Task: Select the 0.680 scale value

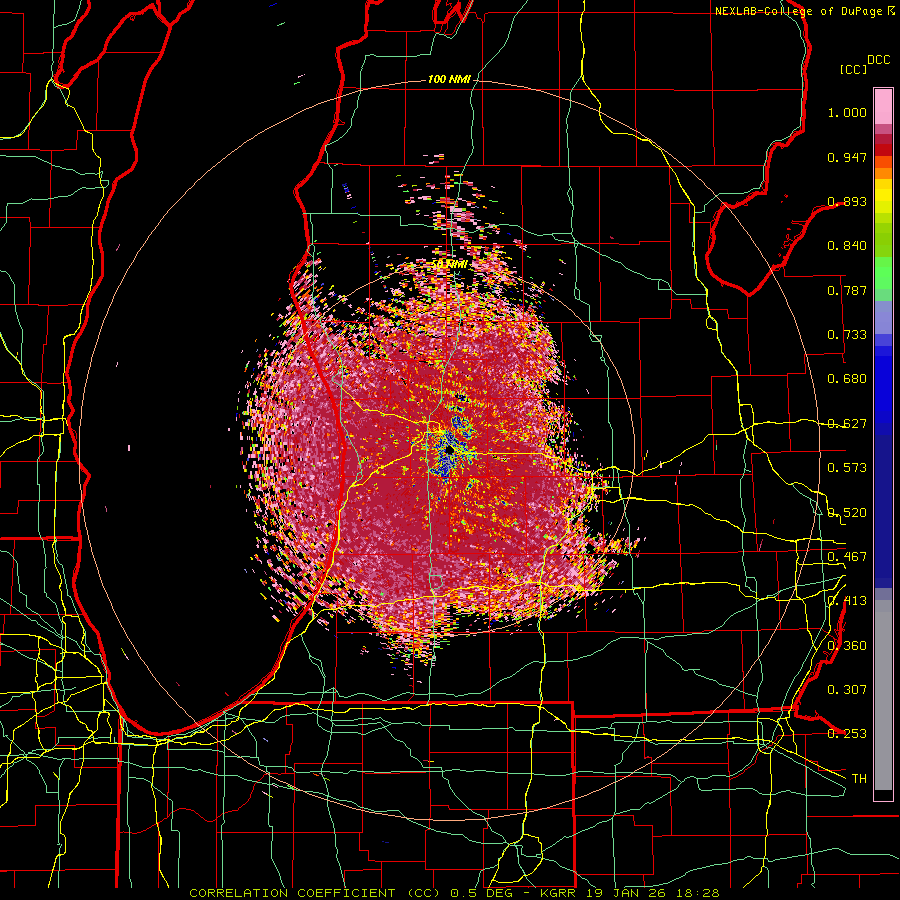Action: [847, 379]
